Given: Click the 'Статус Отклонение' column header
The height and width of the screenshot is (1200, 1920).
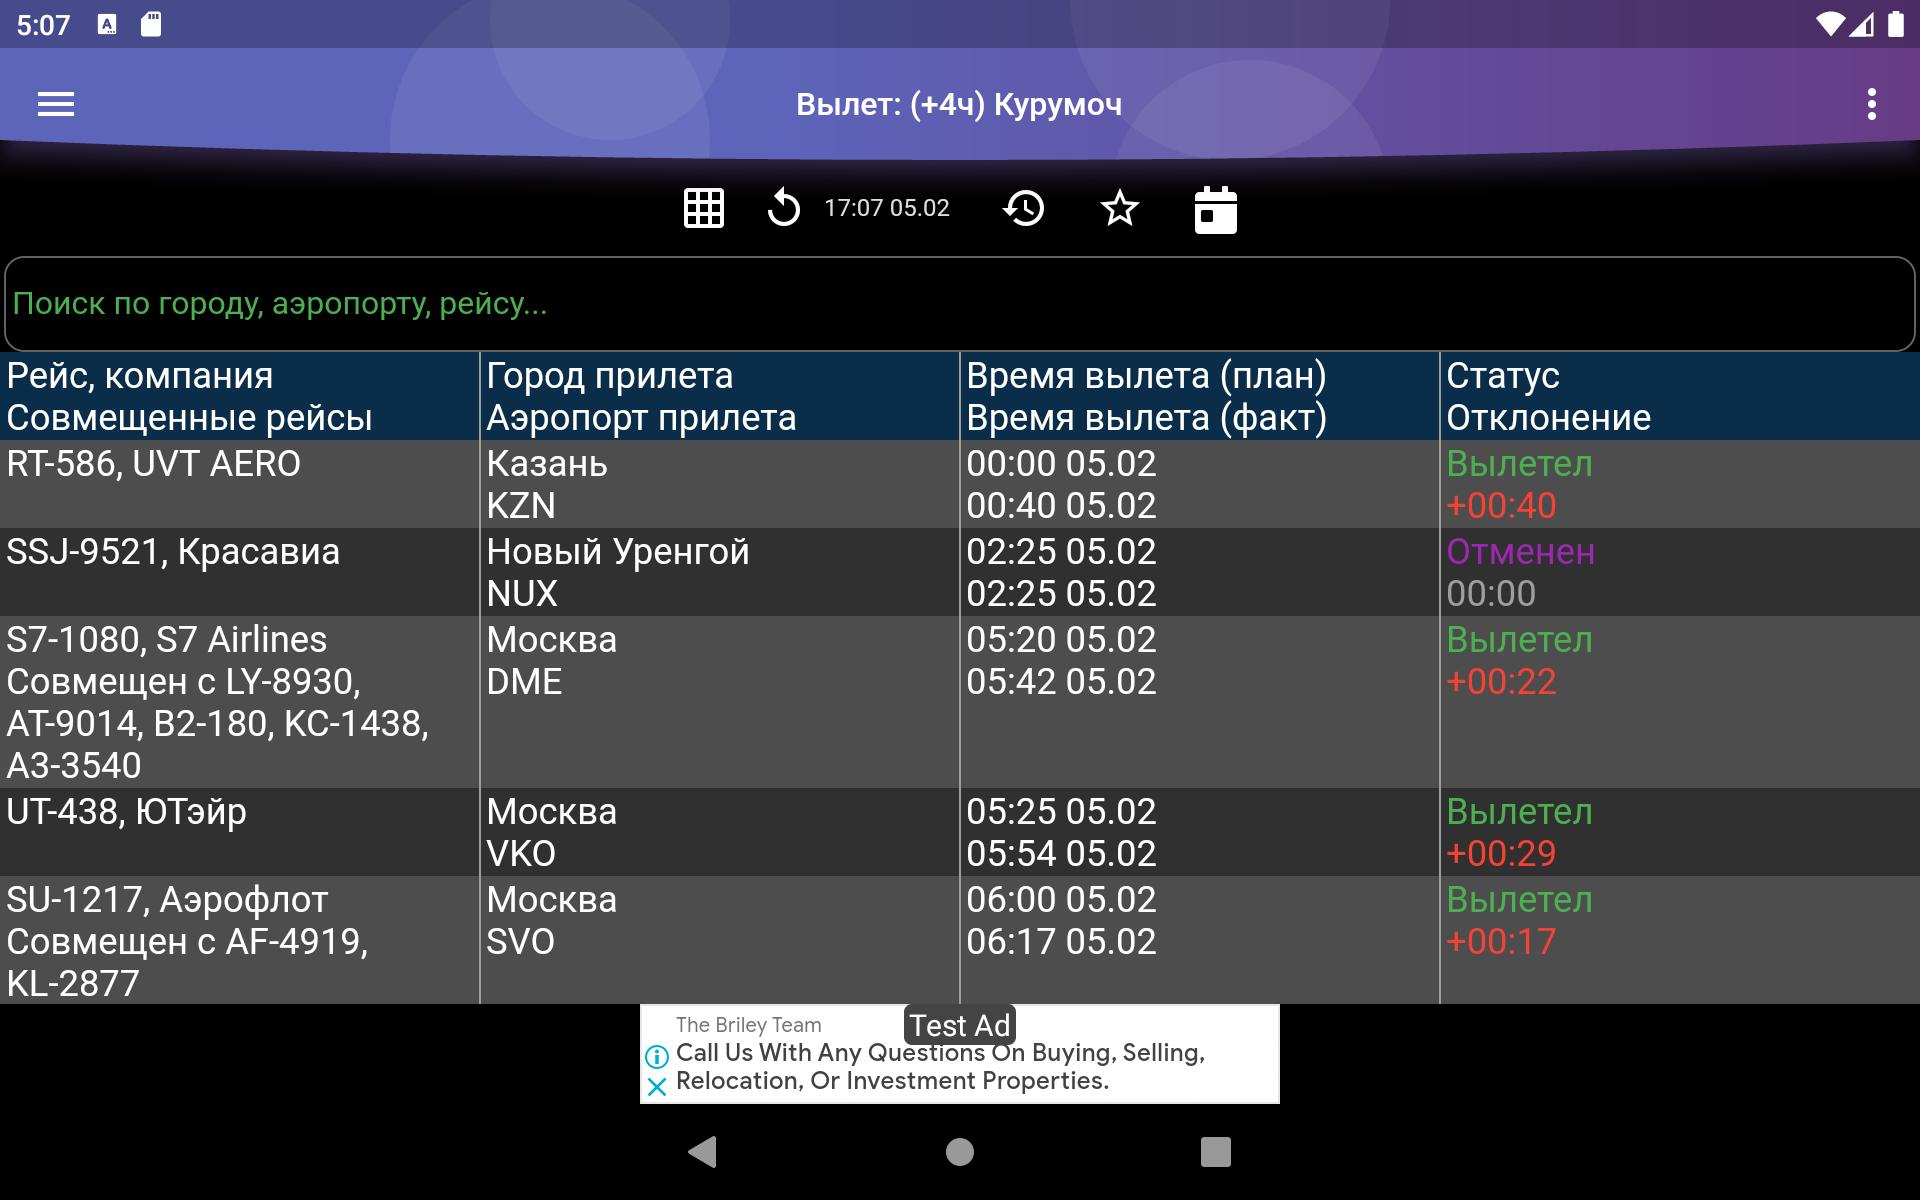Looking at the screenshot, I should 1680,396.
